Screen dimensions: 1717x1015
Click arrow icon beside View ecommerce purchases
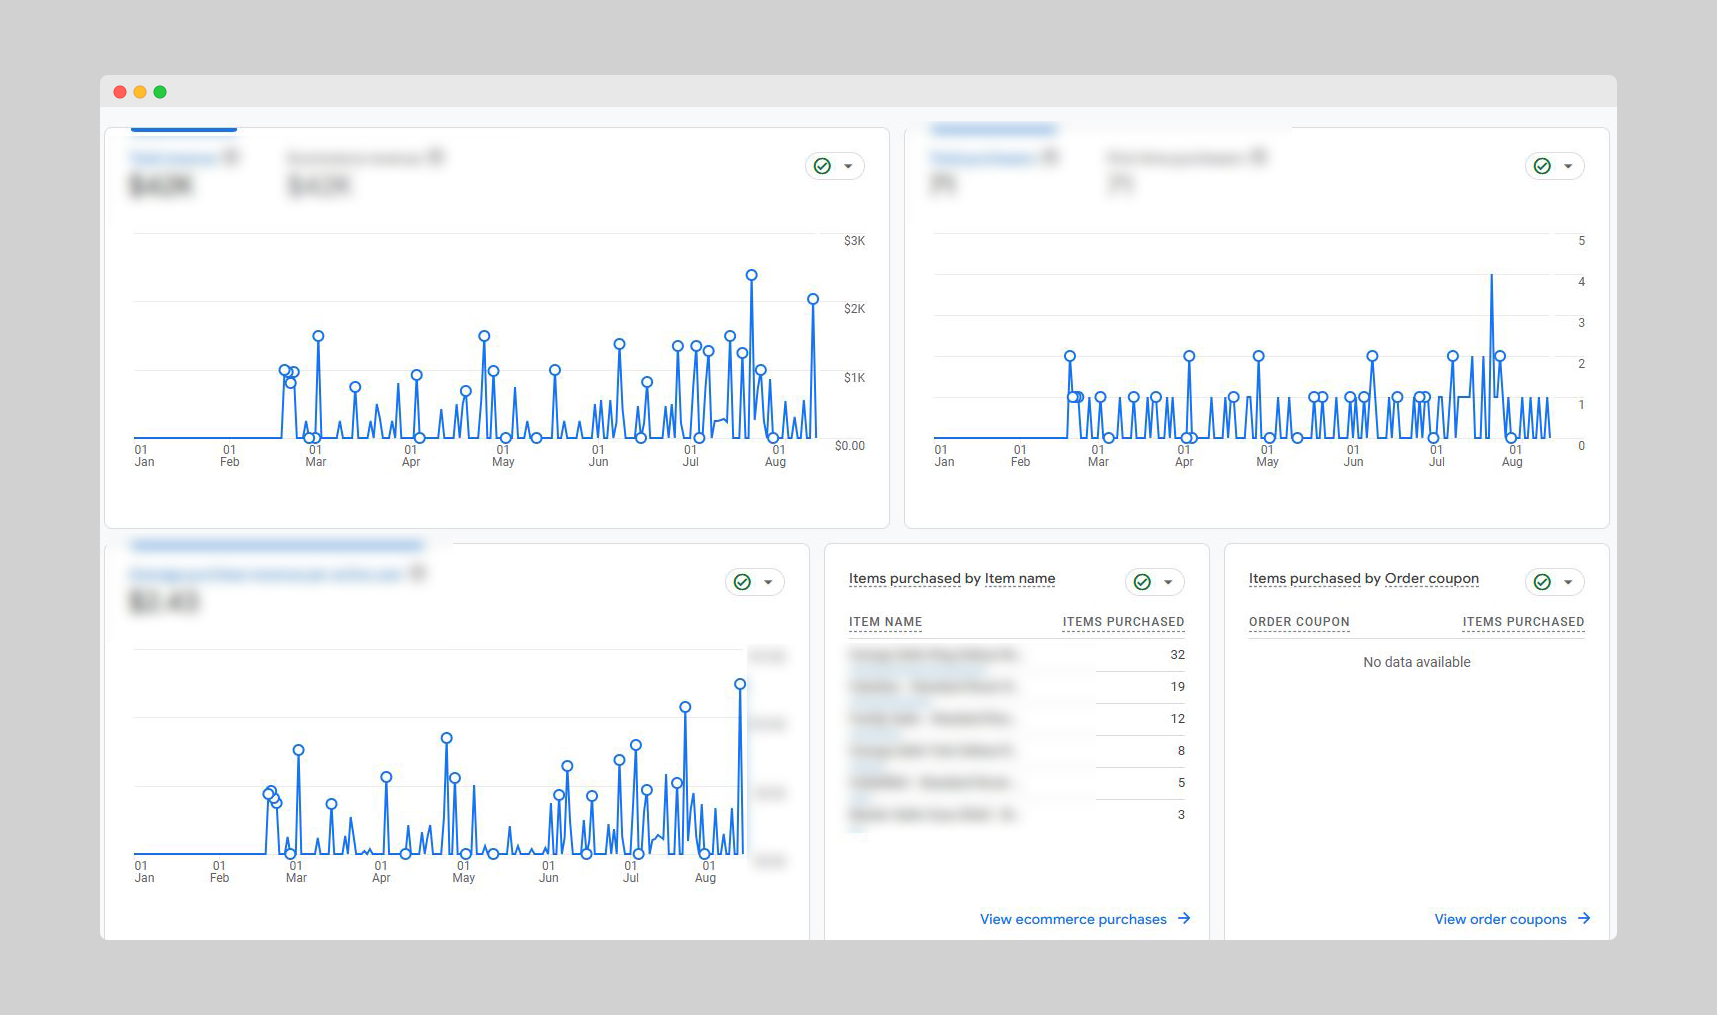point(1184,918)
